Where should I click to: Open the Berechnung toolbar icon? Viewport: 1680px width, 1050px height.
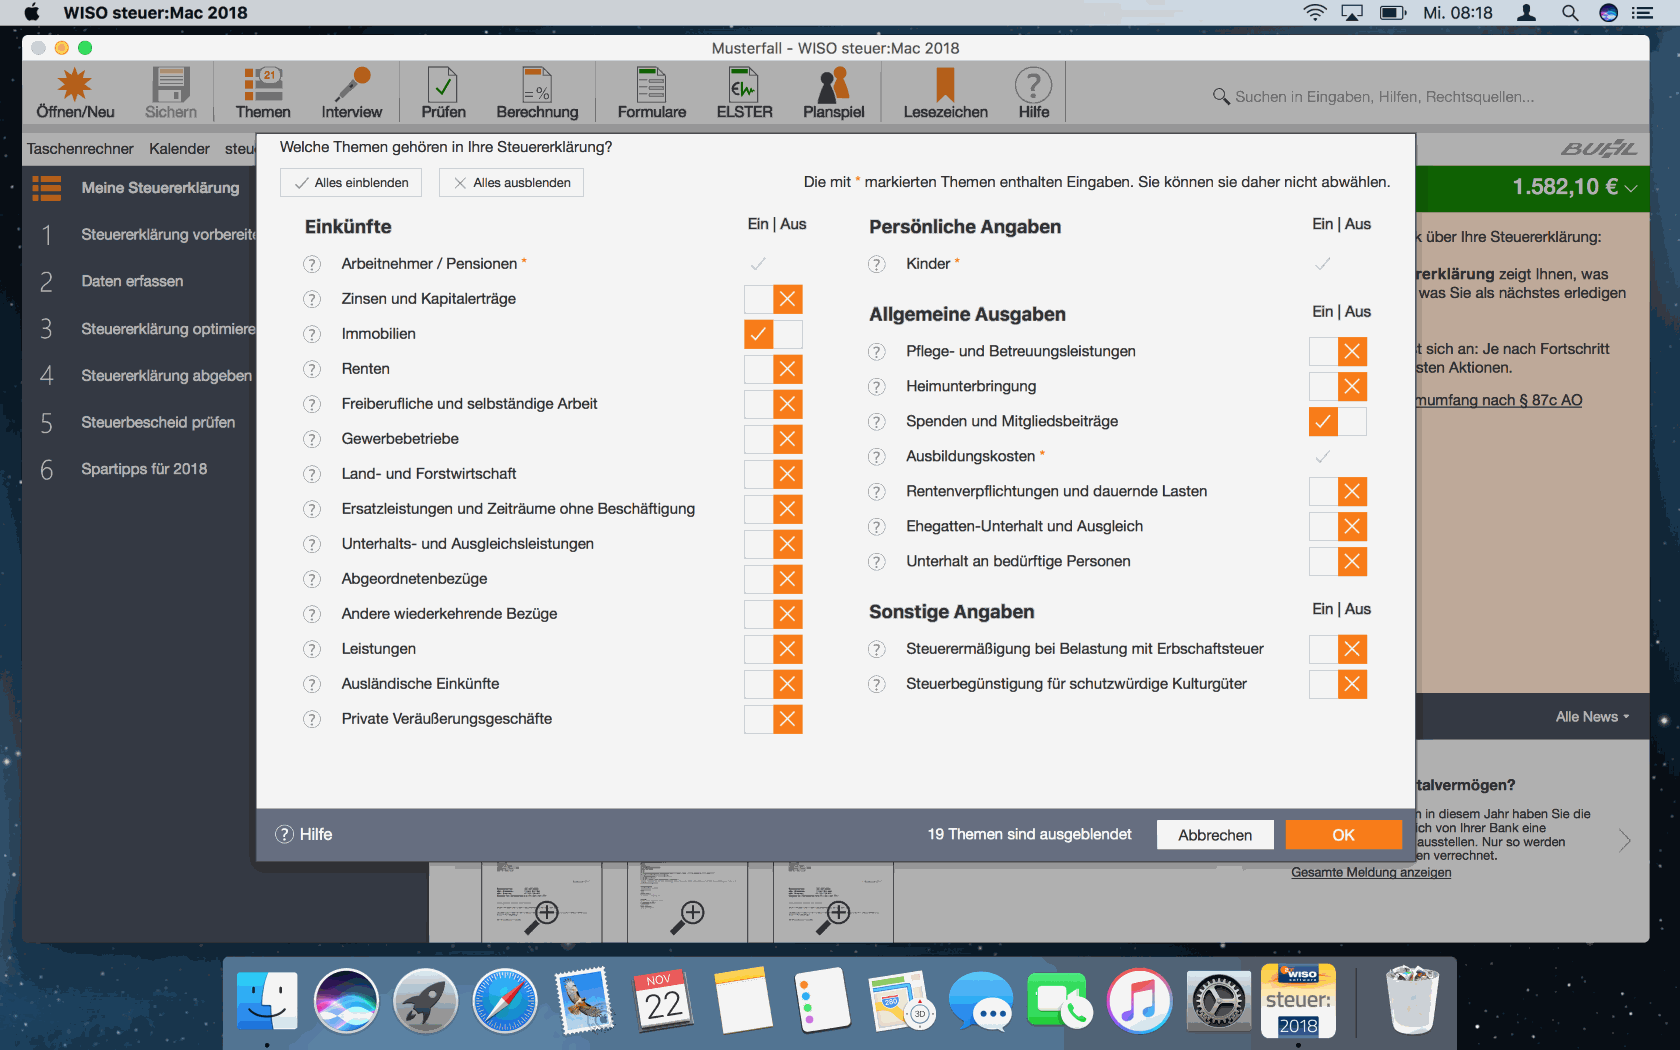(537, 93)
